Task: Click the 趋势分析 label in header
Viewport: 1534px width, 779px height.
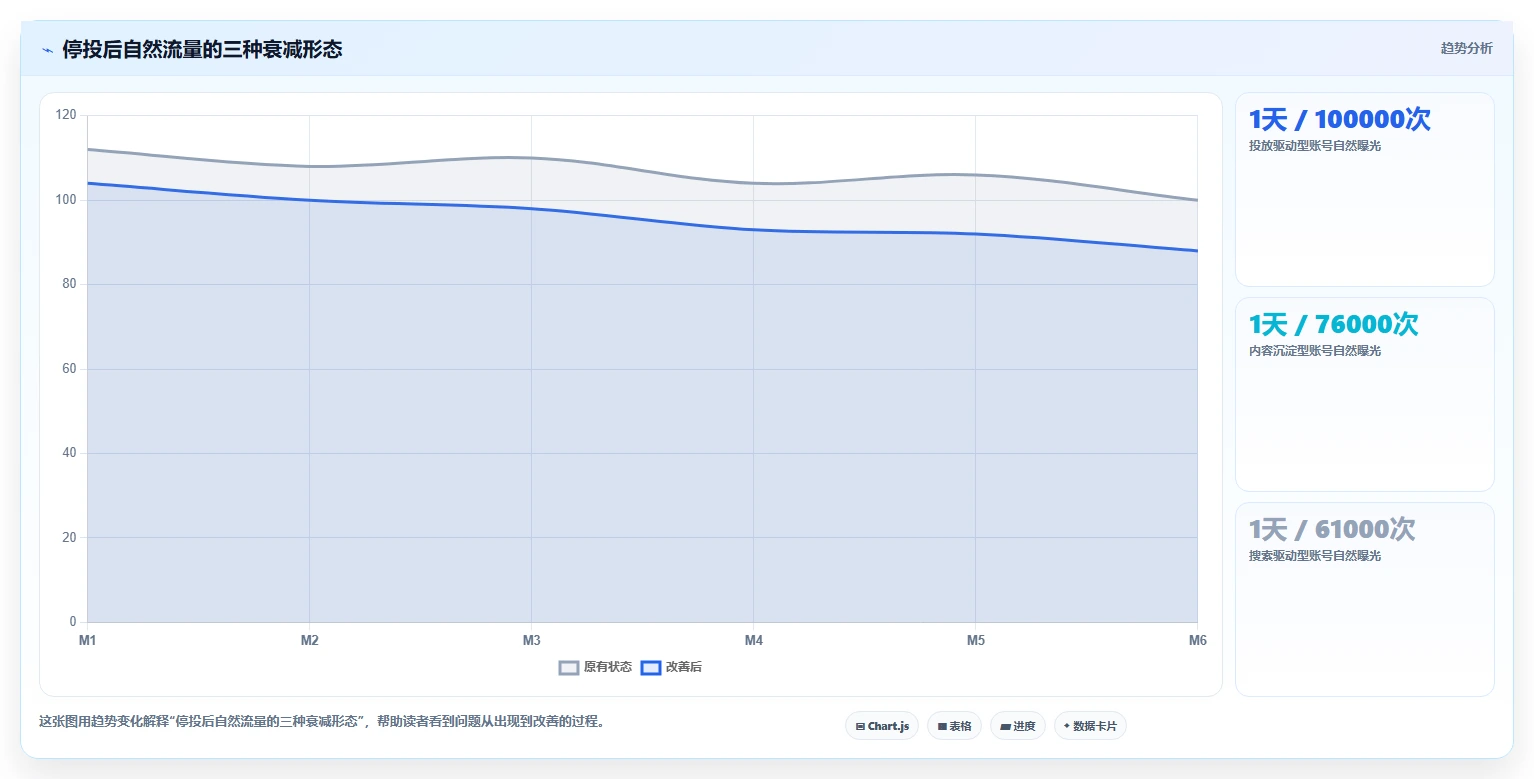Action: [1466, 48]
